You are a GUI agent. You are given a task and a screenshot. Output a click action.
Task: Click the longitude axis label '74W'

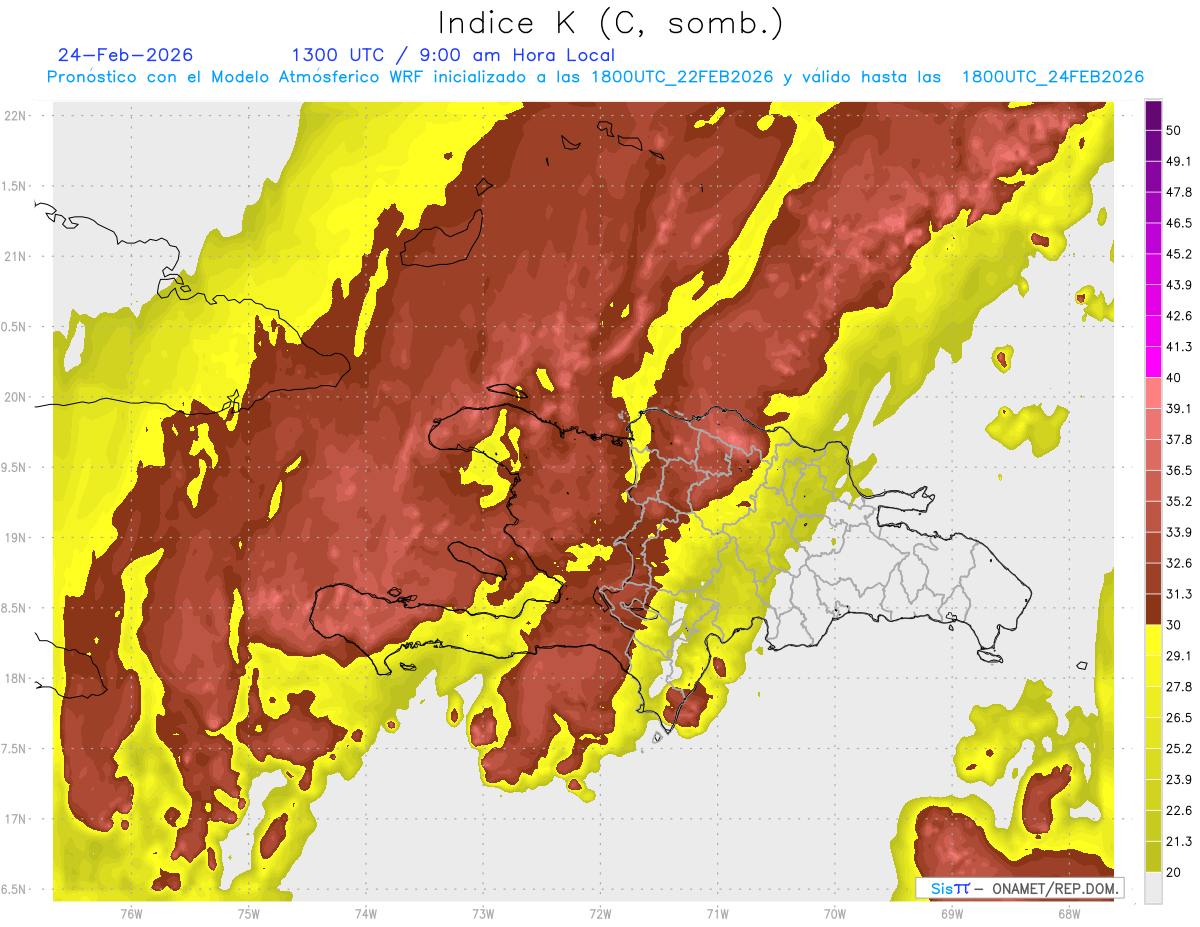click(x=366, y=914)
